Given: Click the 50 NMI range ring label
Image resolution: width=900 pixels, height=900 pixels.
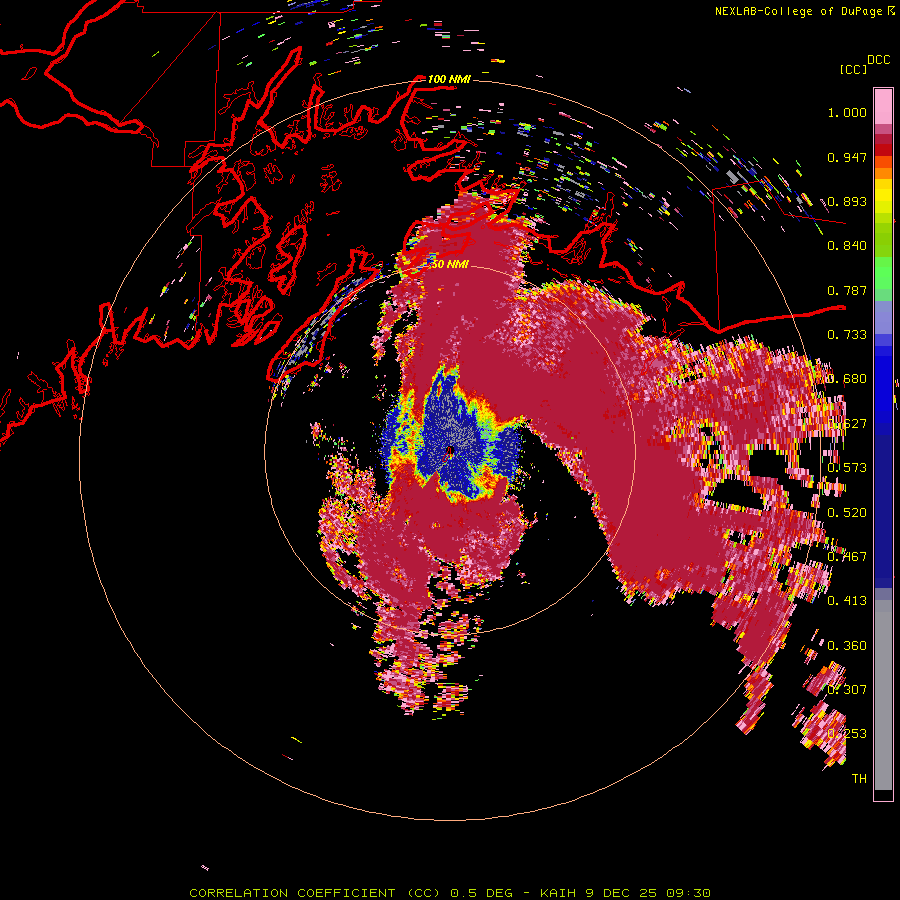Looking at the screenshot, I should [x=449, y=264].
